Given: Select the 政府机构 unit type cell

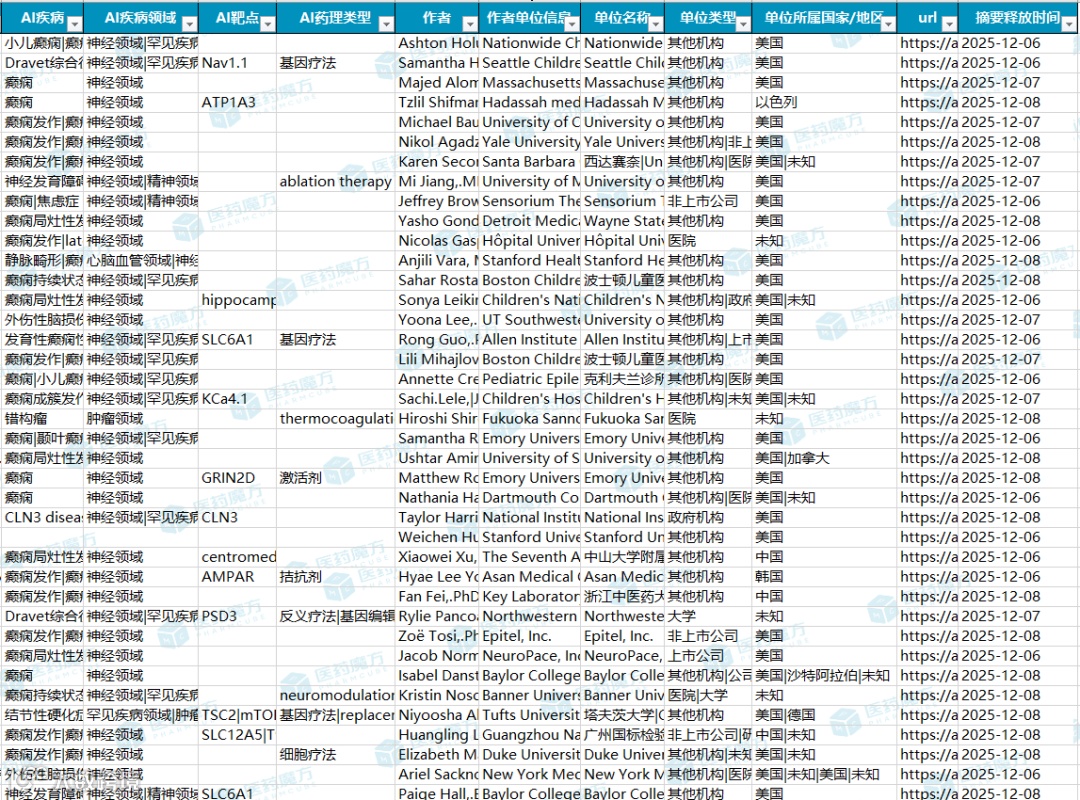Looking at the screenshot, I should pos(709,517).
